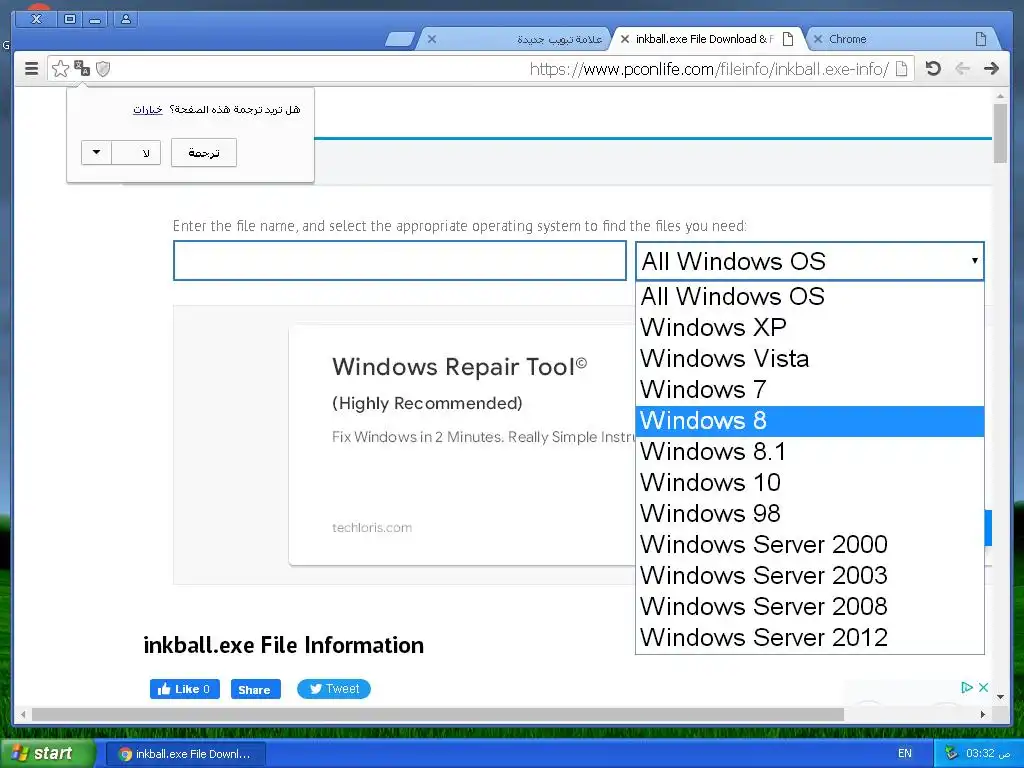This screenshot has width=1024, height=768.
Task: Click the Windows Repair Tool ad heading
Action: 459,366
